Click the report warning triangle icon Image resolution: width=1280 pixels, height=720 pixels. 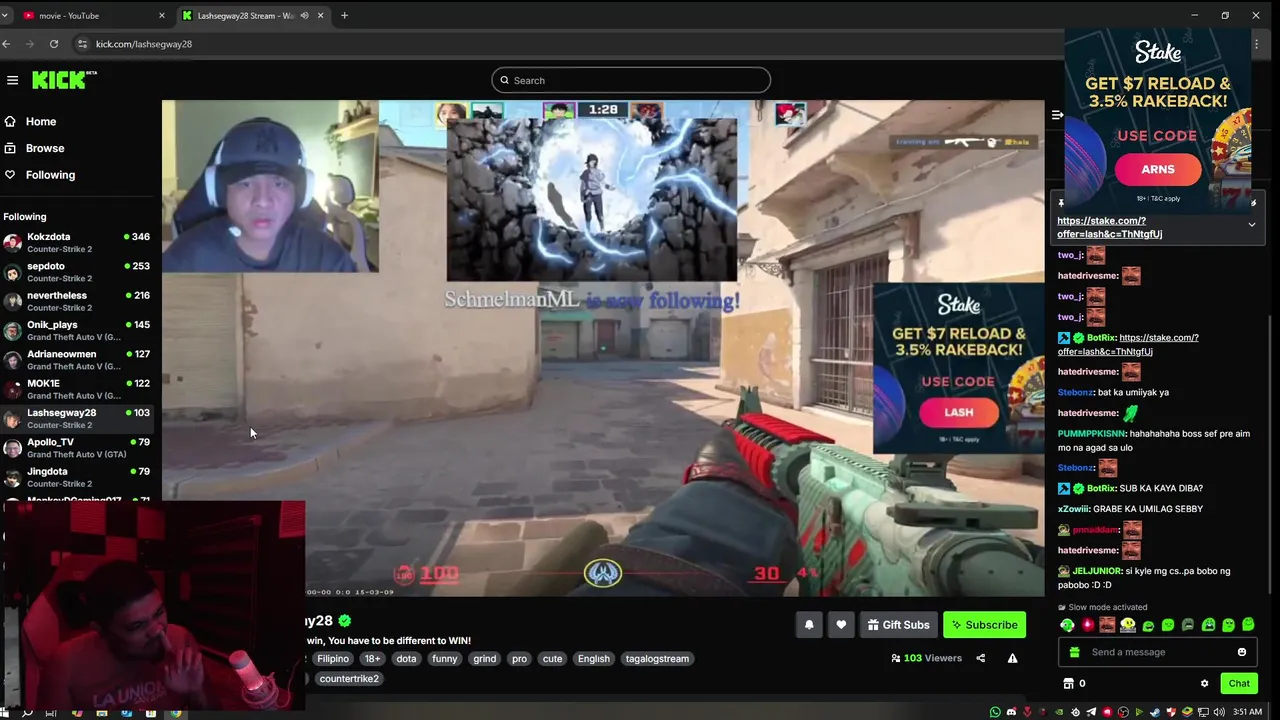pos(1012,658)
